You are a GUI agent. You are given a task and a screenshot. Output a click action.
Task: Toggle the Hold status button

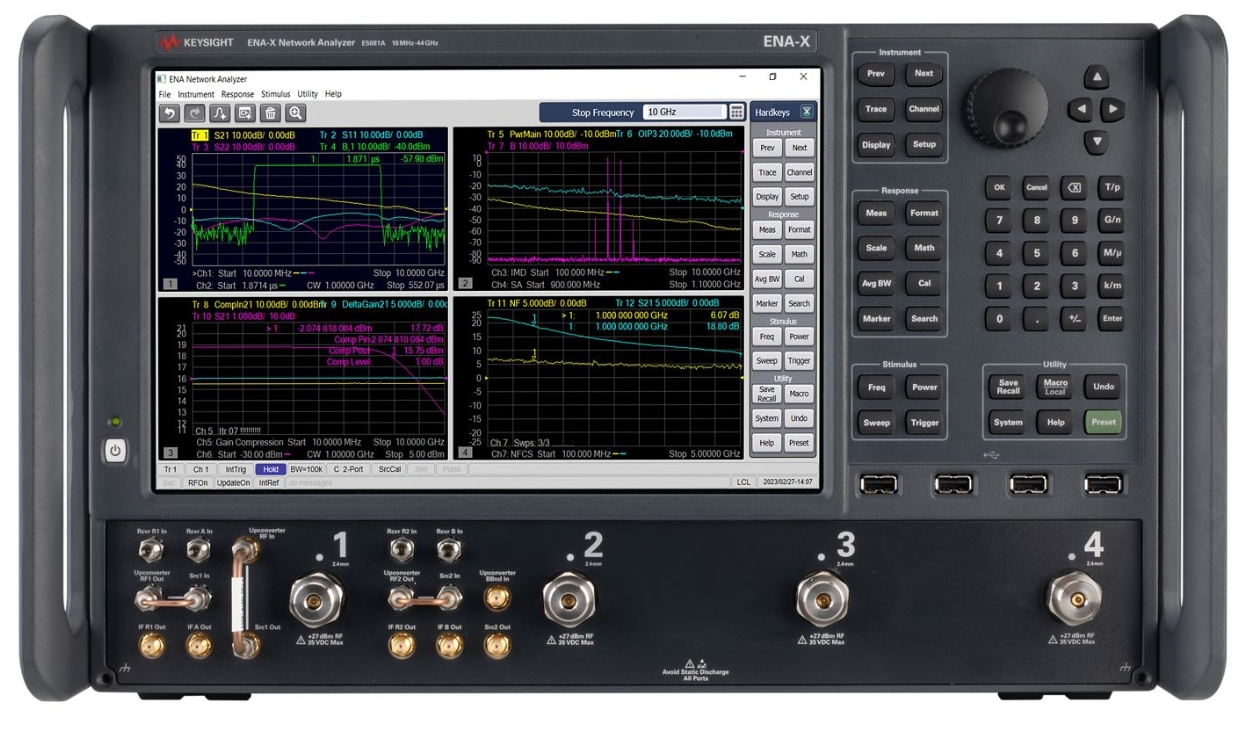point(270,469)
